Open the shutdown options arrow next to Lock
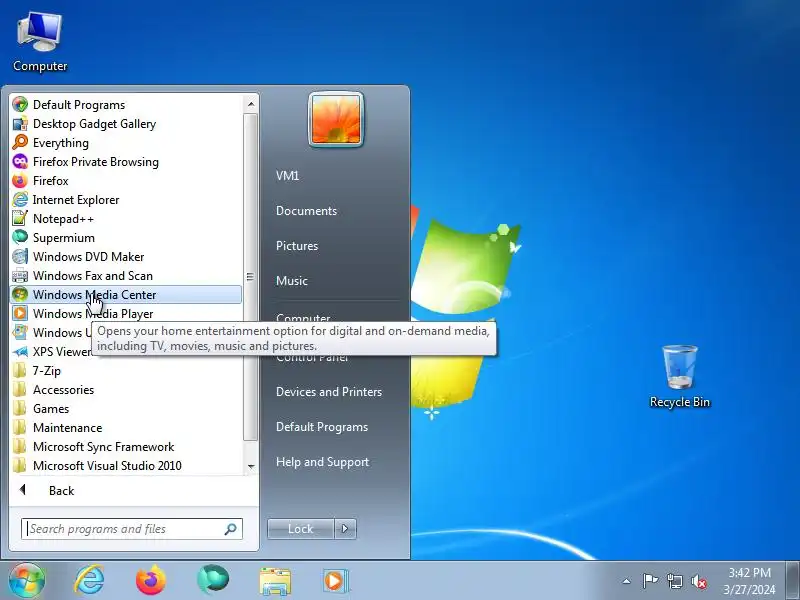Screen dimensions: 800x600 [x=345, y=529]
